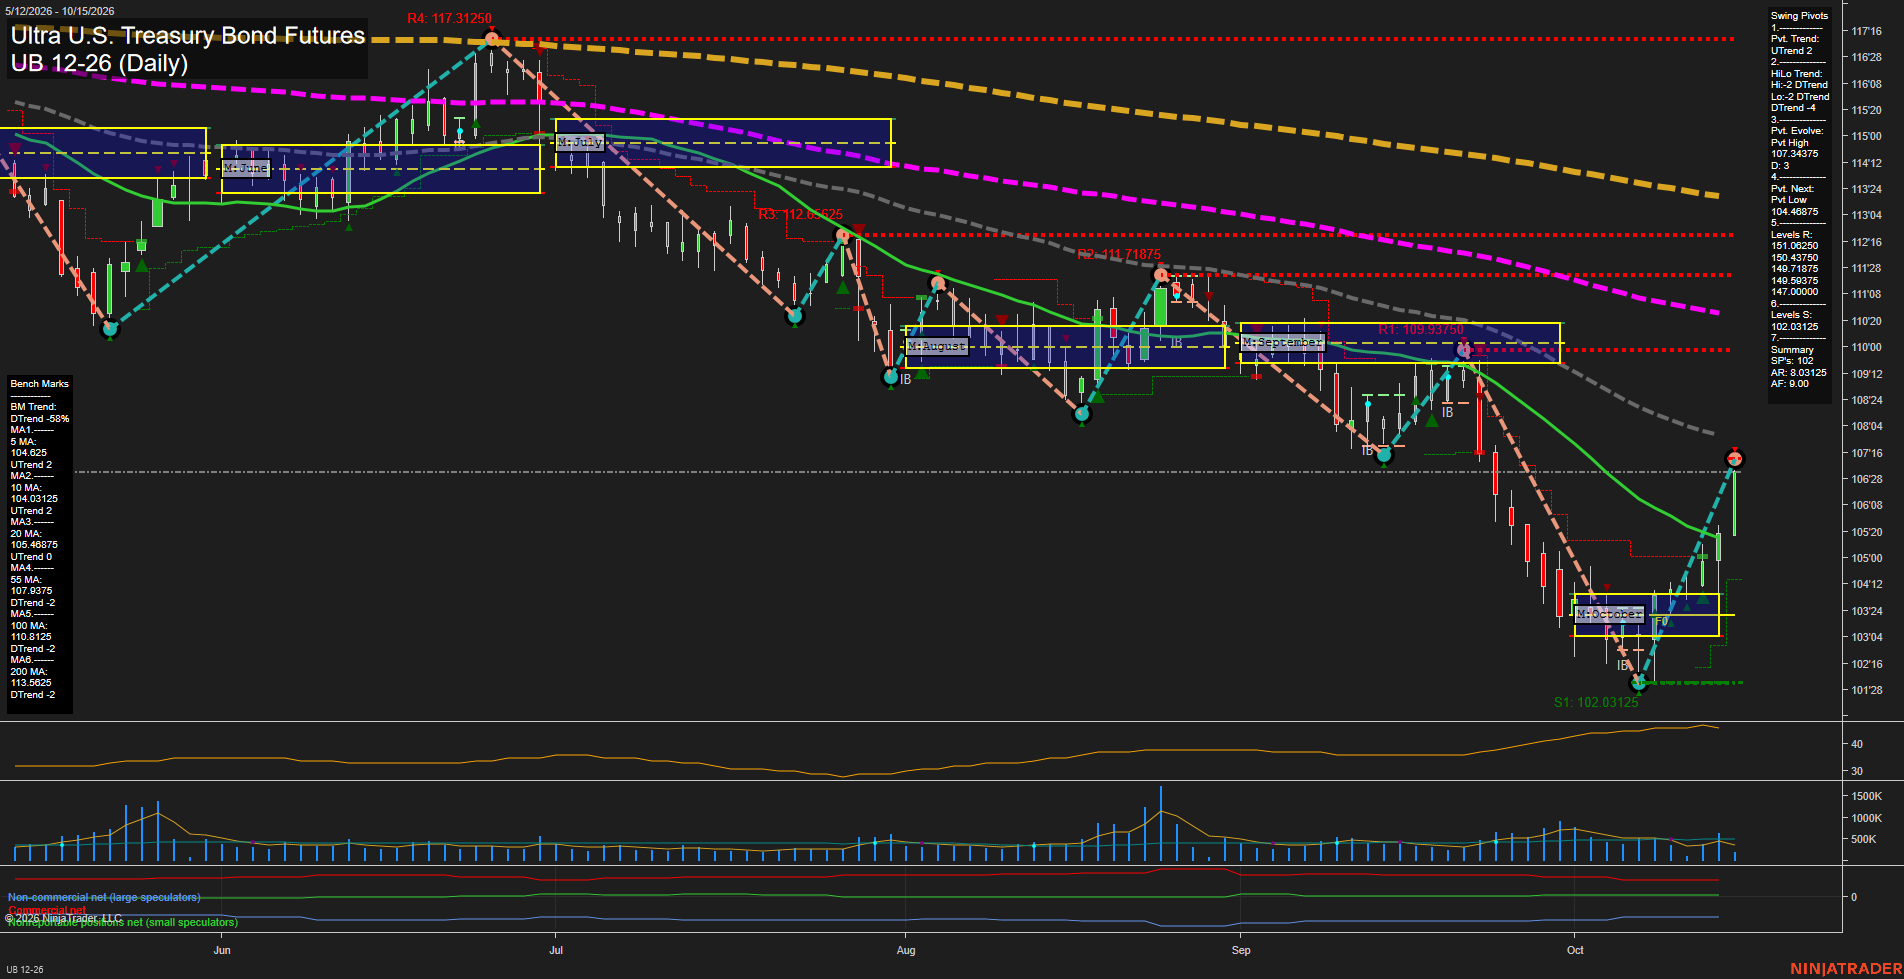Click the F0 label in October box
This screenshot has width=1904, height=979.
tap(1661, 621)
